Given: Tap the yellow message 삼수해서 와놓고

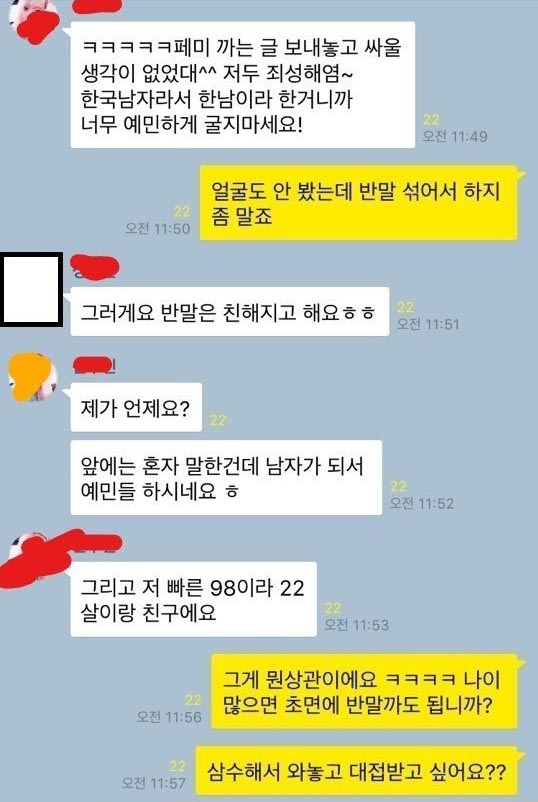Looking at the screenshot, I should click(x=356, y=771).
